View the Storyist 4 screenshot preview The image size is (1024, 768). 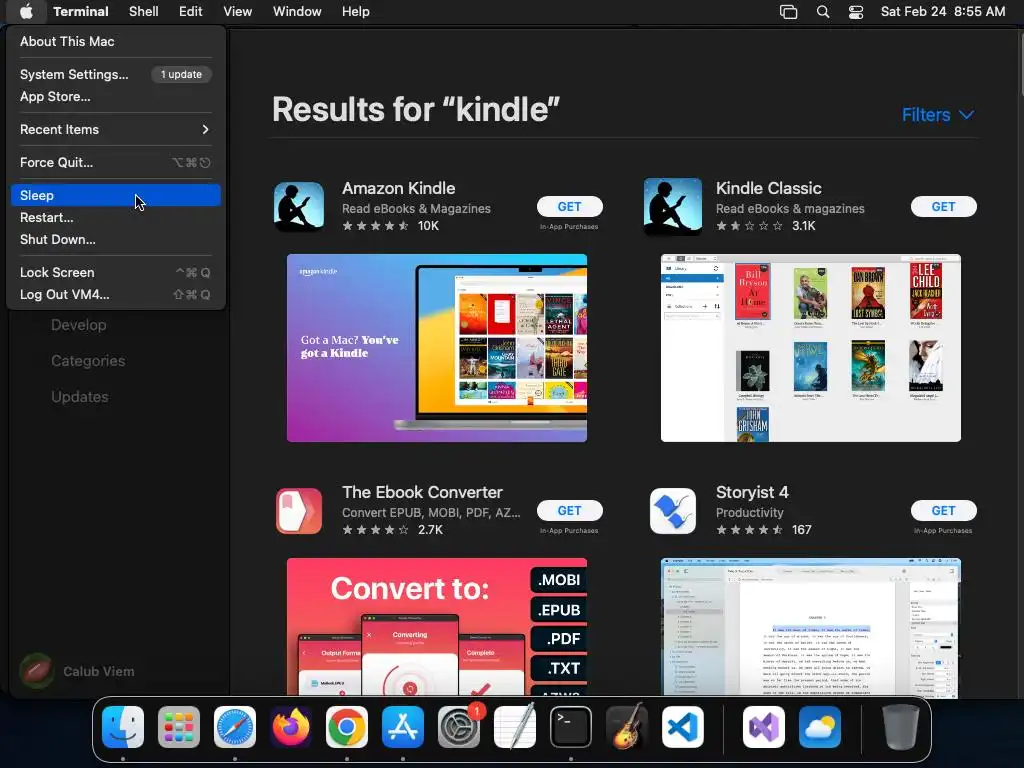[810, 626]
